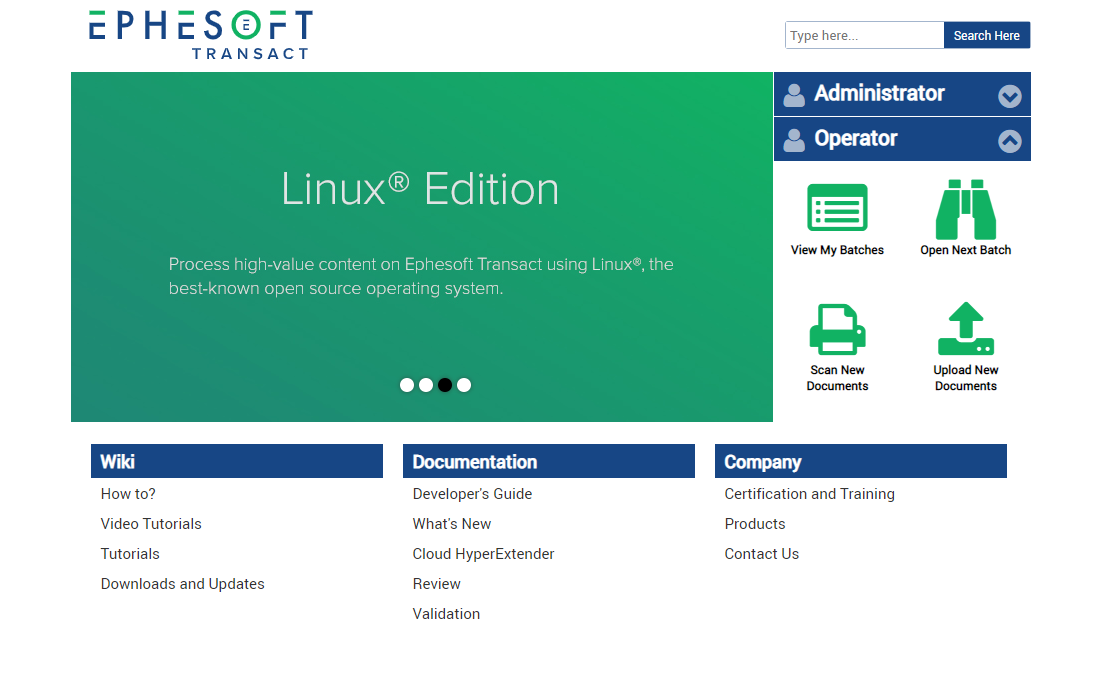Click the Open Next Batch binoculars icon
This screenshot has height=674, width=1115.
965,209
